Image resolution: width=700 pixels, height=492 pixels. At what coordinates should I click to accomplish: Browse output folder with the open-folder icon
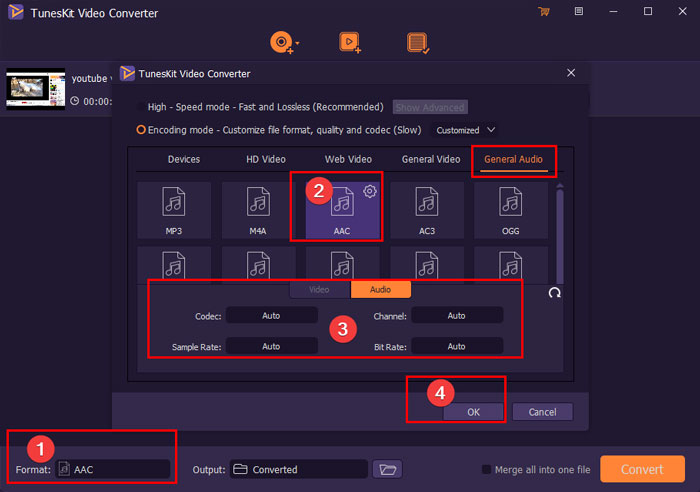coord(387,469)
